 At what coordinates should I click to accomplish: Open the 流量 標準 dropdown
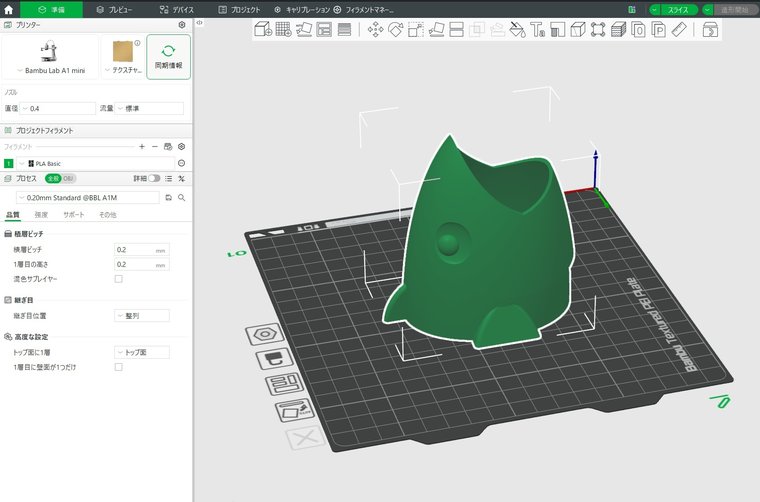point(149,109)
